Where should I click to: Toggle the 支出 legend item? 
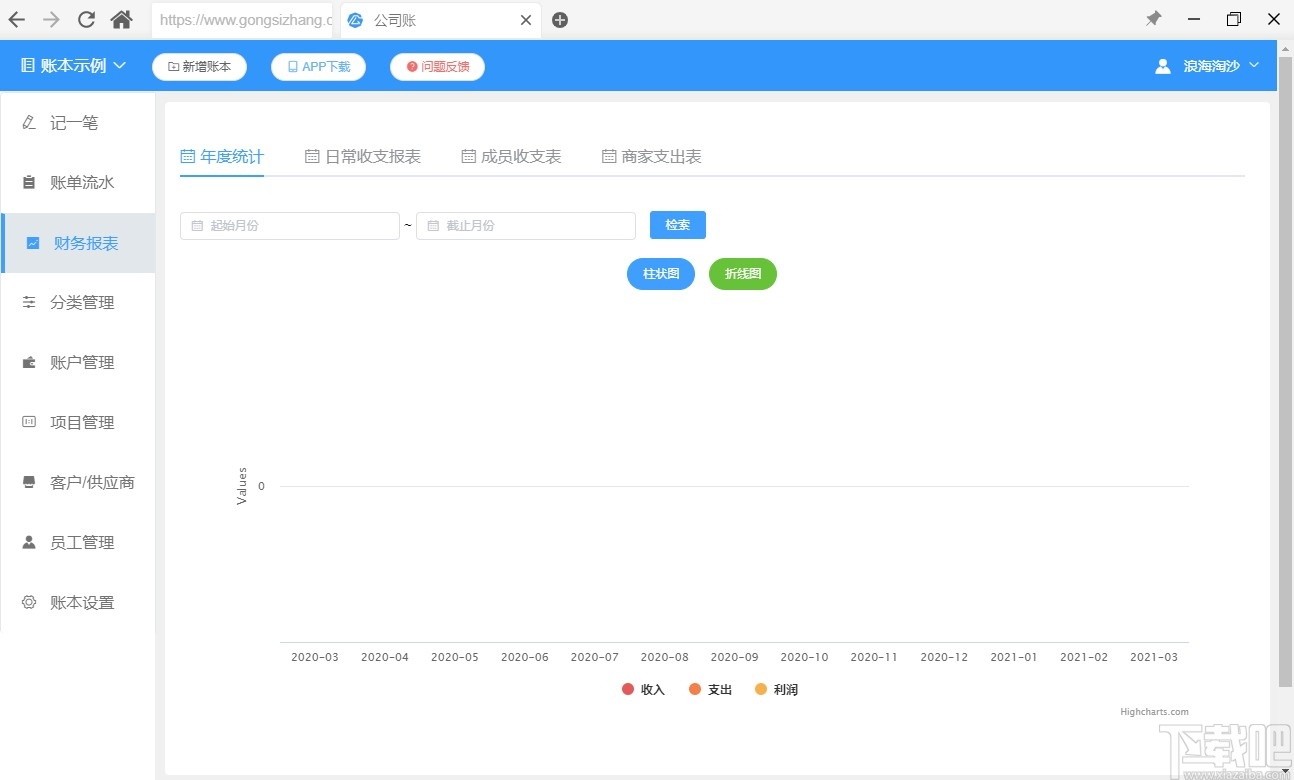(710, 689)
